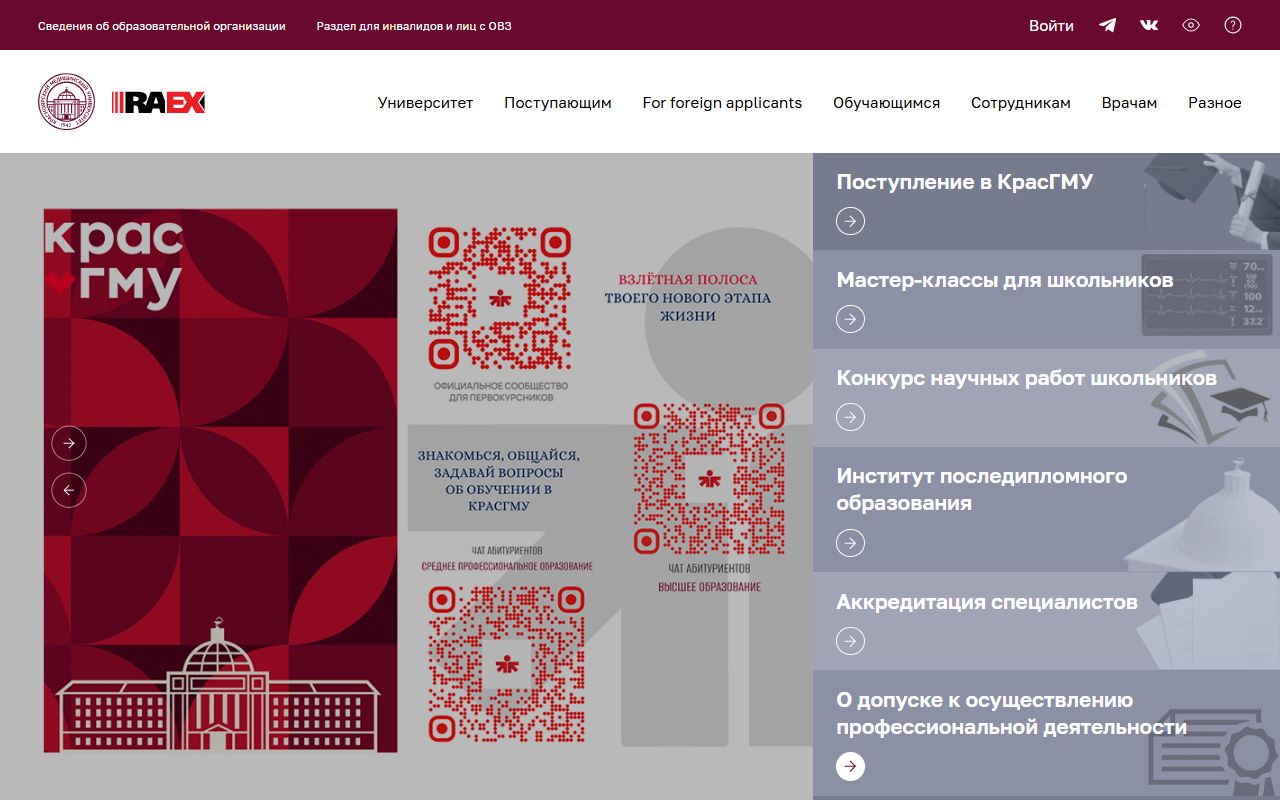Image resolution: width=1280 pixels, height=800 pixels.
Task: Click the Войти login link
Action: pyautogui.click(x=1051, y=26)
